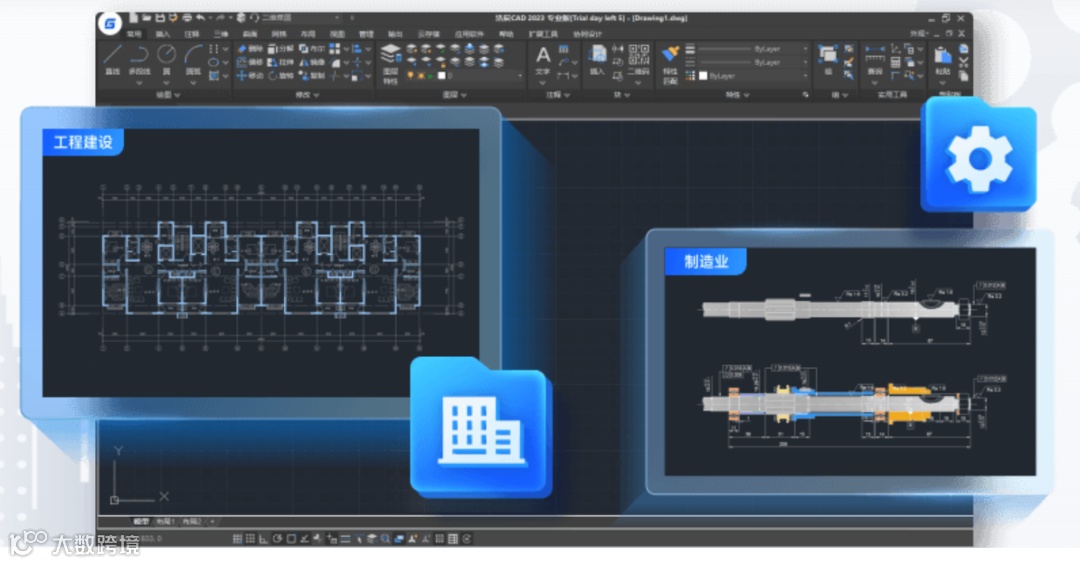Viewport: 1080px width, 564px height.
Task: Switch to the Layout2 (布局2) tab
Action: [191, 521]
